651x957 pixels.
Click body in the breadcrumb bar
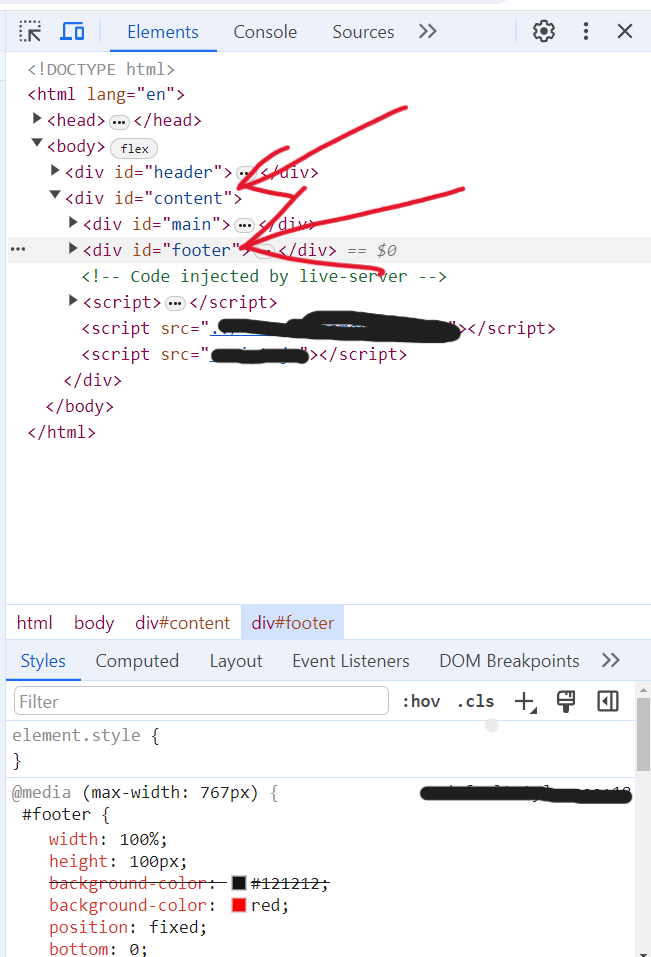(x=94, y=623)
